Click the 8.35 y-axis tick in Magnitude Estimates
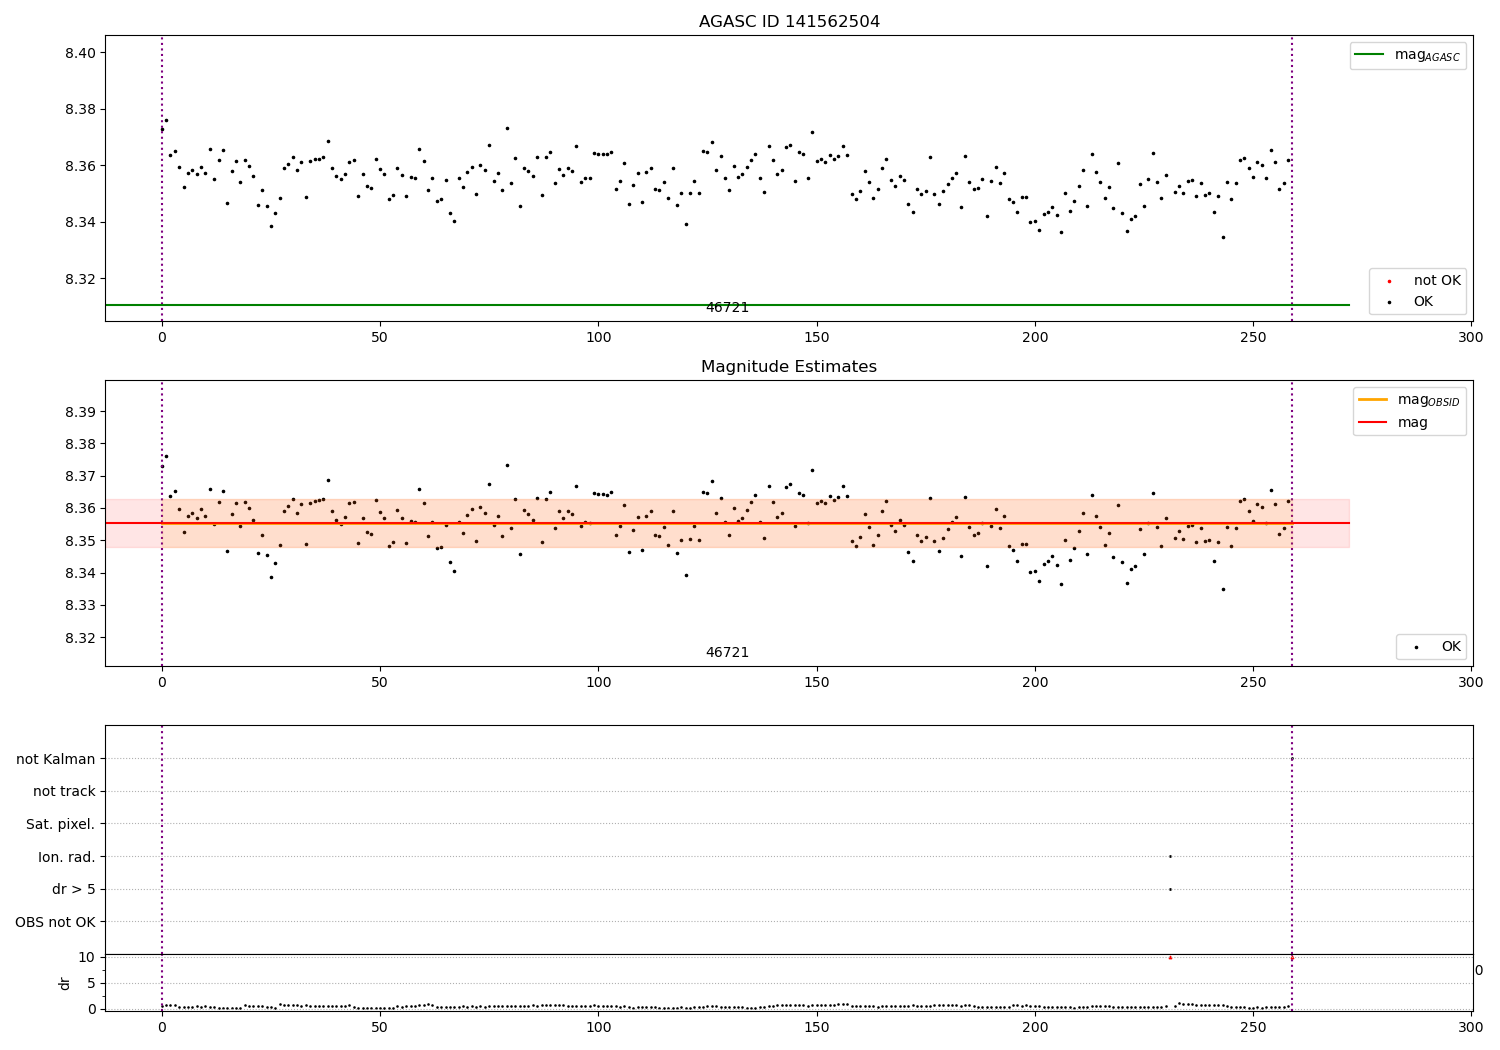 (80, 541)
